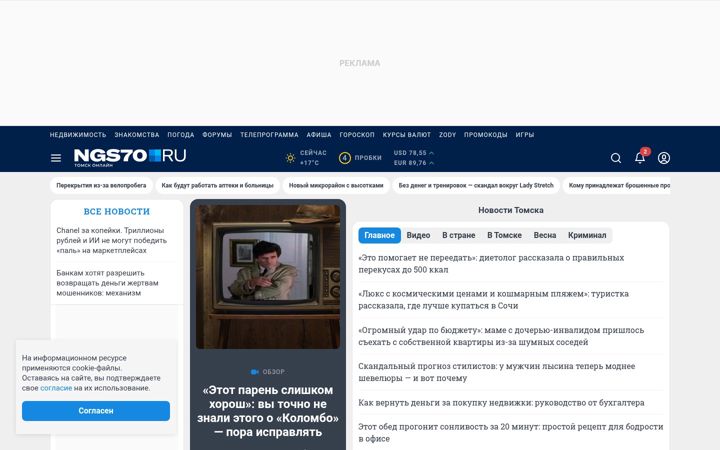720x450 pixels.
Task: Open the согласие link in cookie notice
Action: click(56, 388)
